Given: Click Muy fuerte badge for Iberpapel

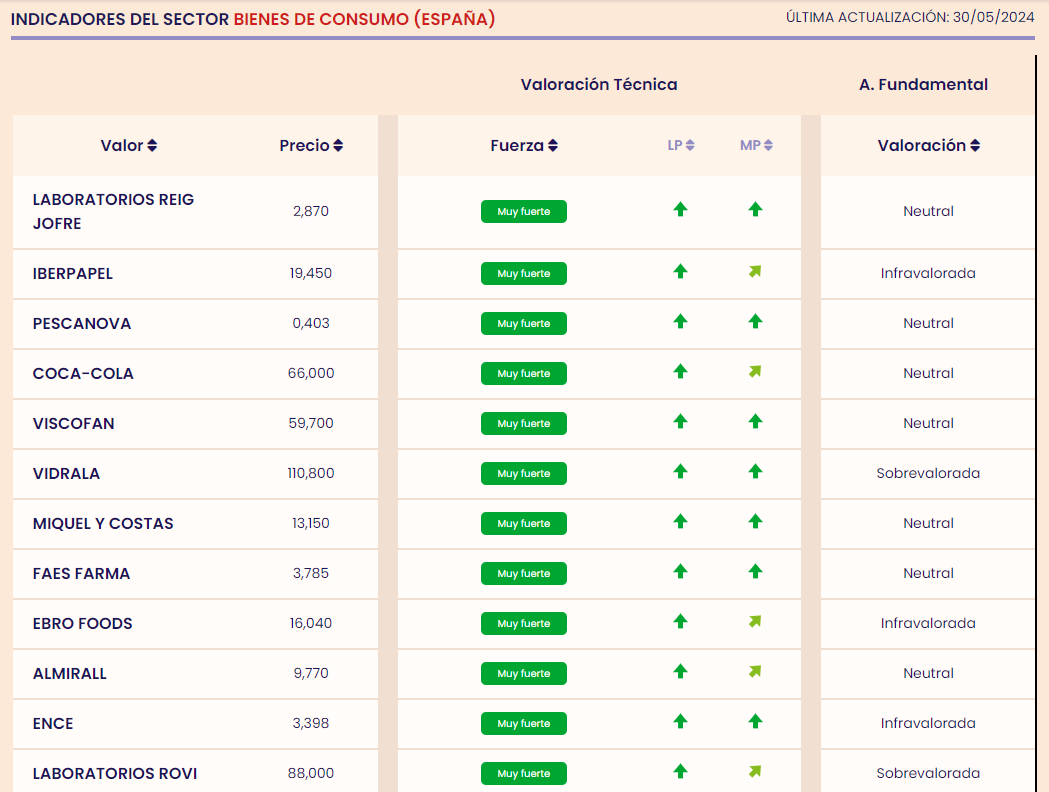Looking at the screenshot, I should click(524, 274).
